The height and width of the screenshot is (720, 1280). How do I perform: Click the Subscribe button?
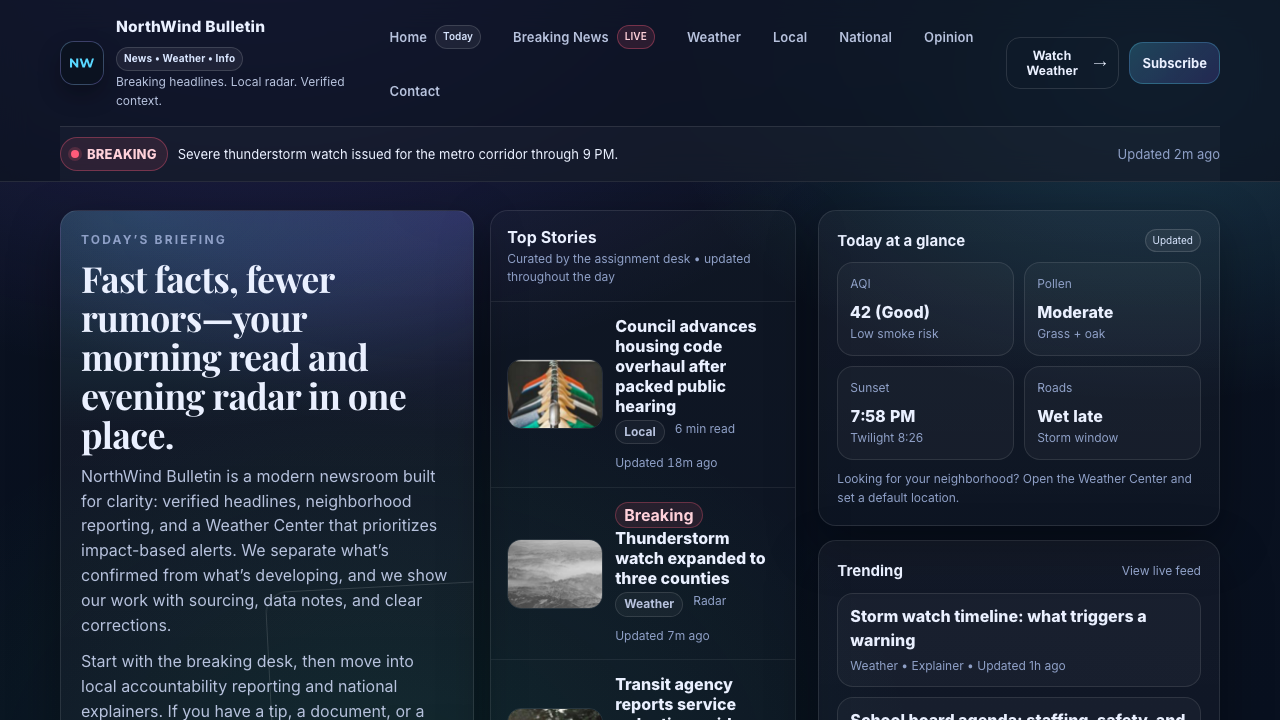pyautogui.click(x=1173, y=62)
